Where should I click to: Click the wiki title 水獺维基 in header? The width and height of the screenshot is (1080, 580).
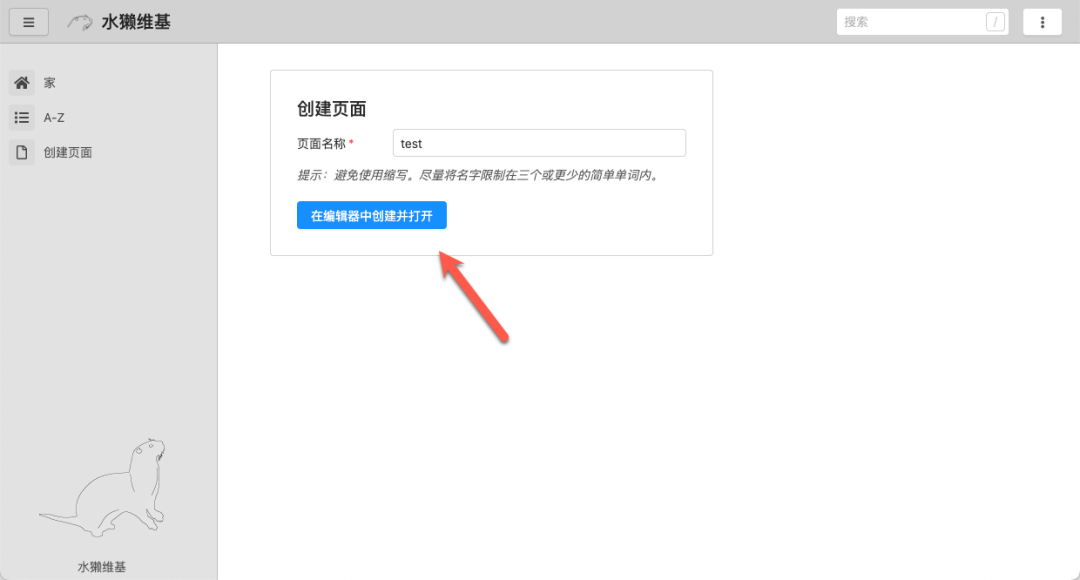(x=134, y=21)
